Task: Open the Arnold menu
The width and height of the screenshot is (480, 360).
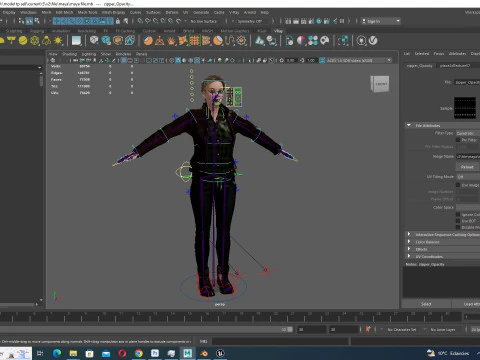Action: pyautogui.click(x=250, y=12)
